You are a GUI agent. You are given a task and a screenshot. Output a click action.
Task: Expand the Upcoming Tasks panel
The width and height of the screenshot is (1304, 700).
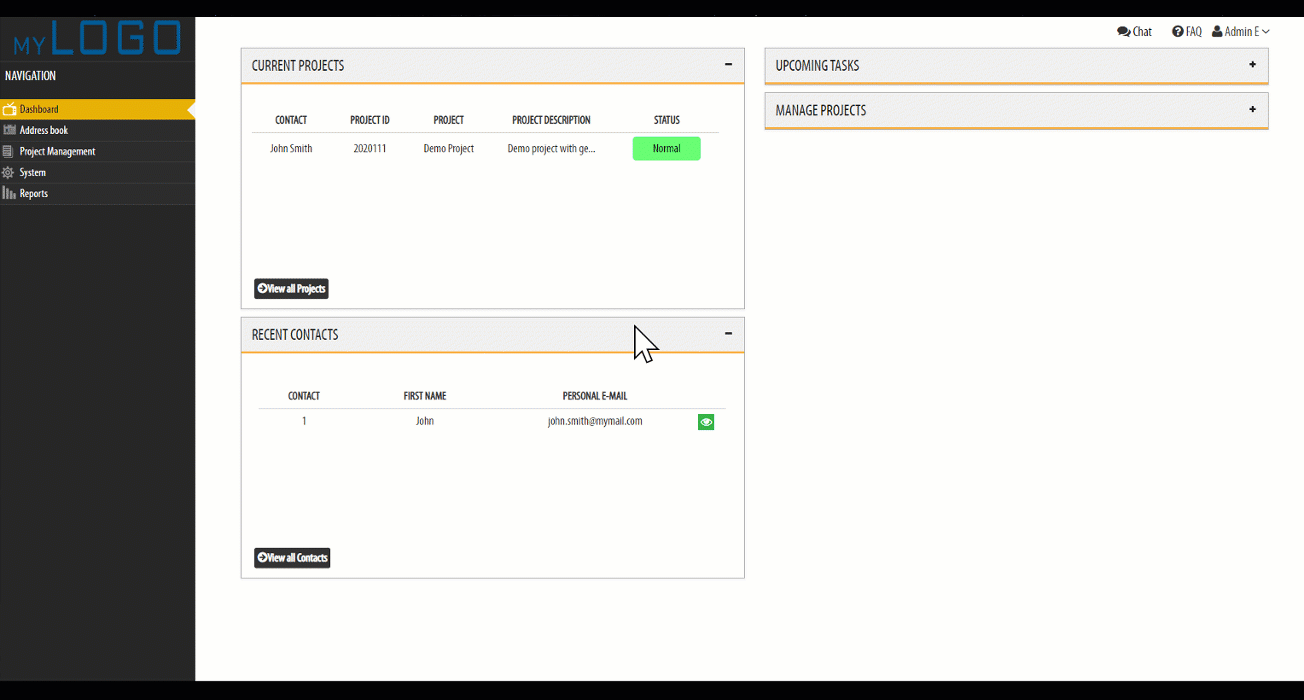pyautogui.click(x=1252, y=65)
